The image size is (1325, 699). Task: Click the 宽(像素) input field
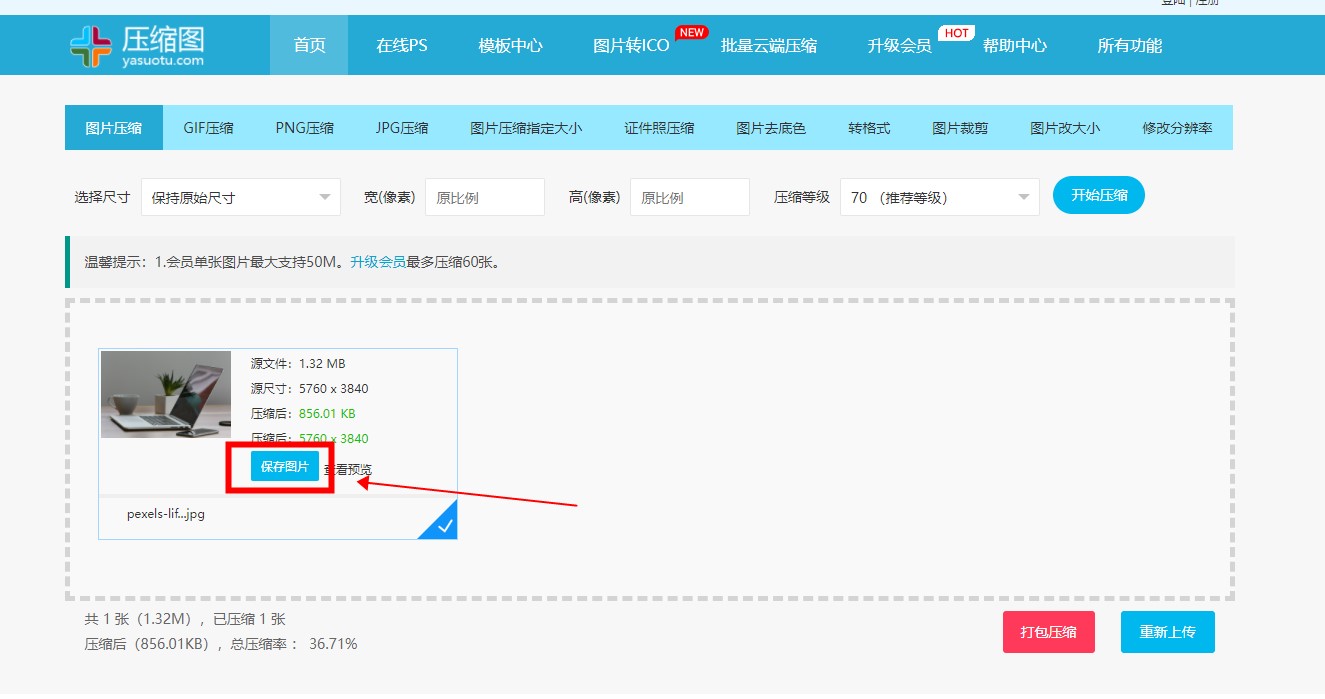[484, 198]
